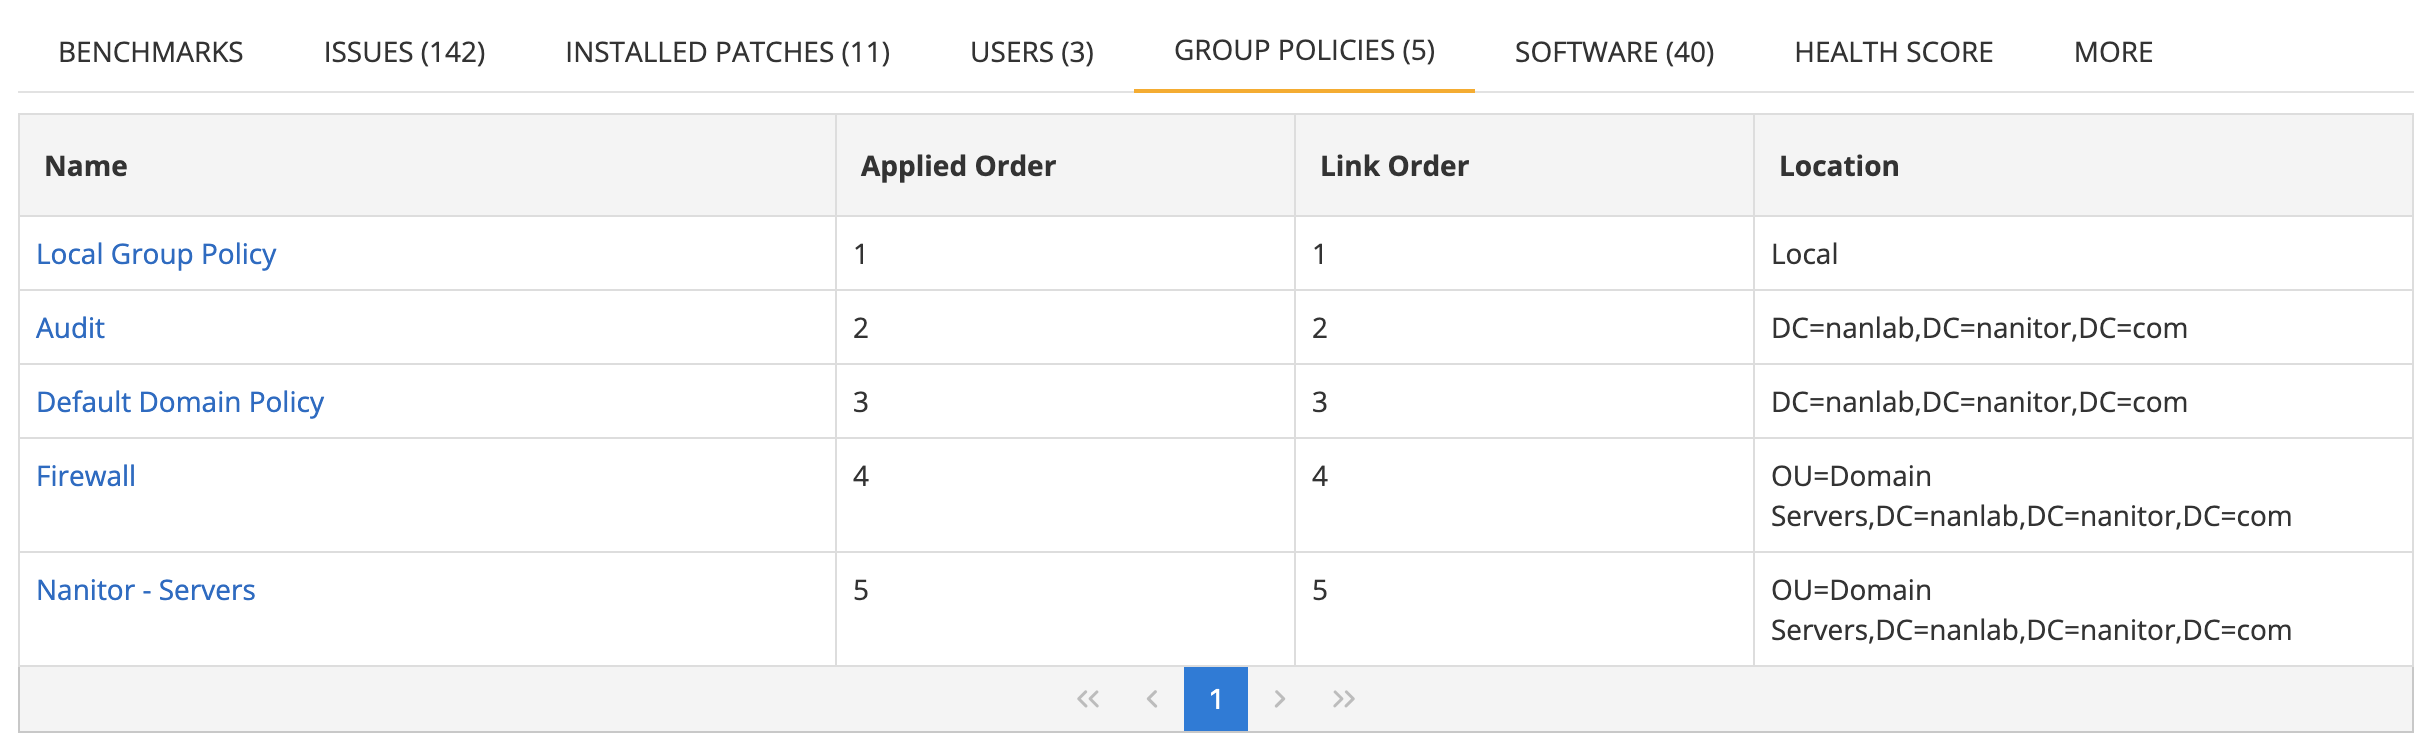Open the Software (40) tab
The width and height of the screenshot is (2432, 750).
tap(1614, 52)
